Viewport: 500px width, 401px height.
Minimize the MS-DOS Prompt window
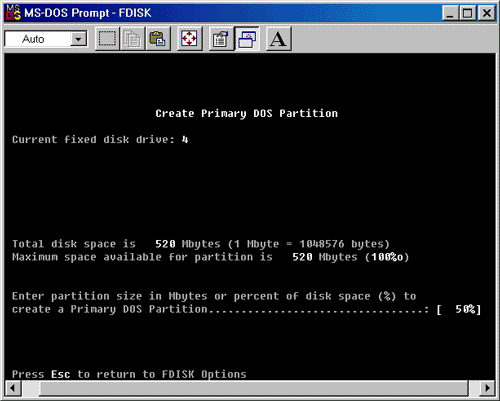450,14
